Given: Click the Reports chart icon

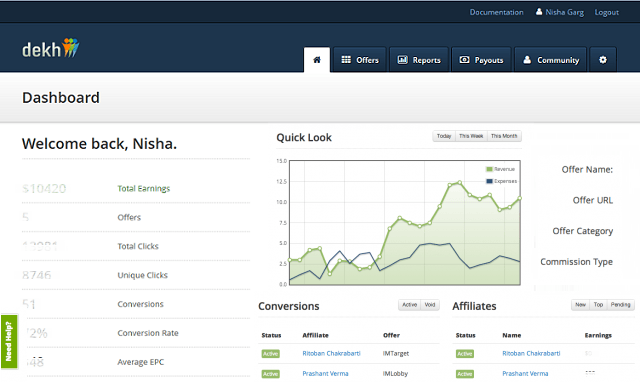Looking at the screenshot, I should [402, 60].
